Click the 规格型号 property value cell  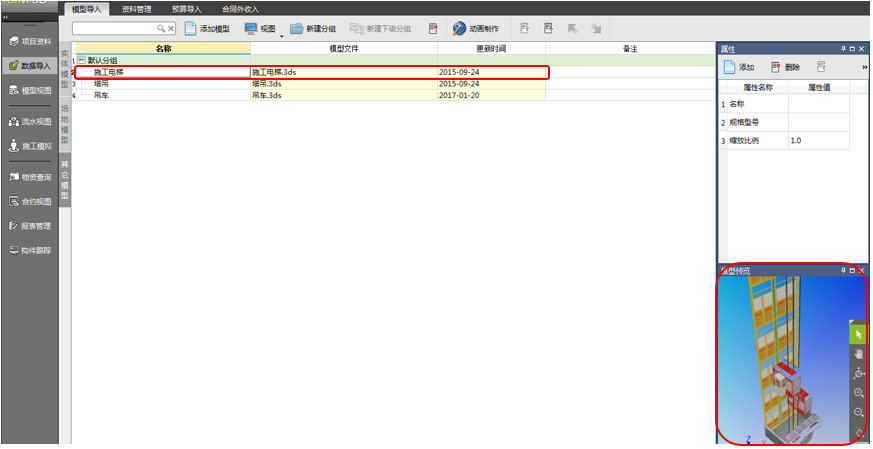pyautogui.click(x=819, y=123)
